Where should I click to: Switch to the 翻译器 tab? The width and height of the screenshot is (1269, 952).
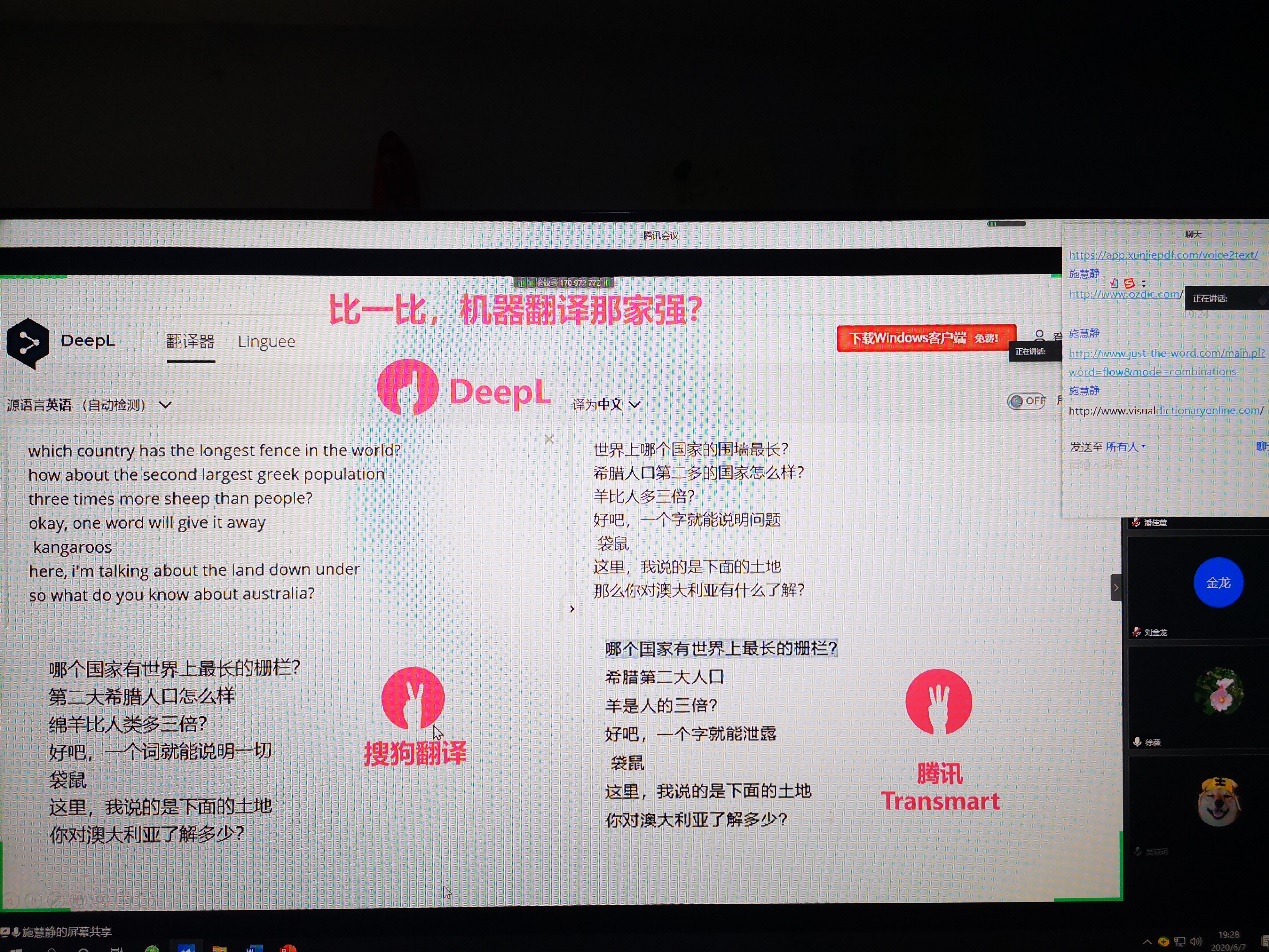190,341
